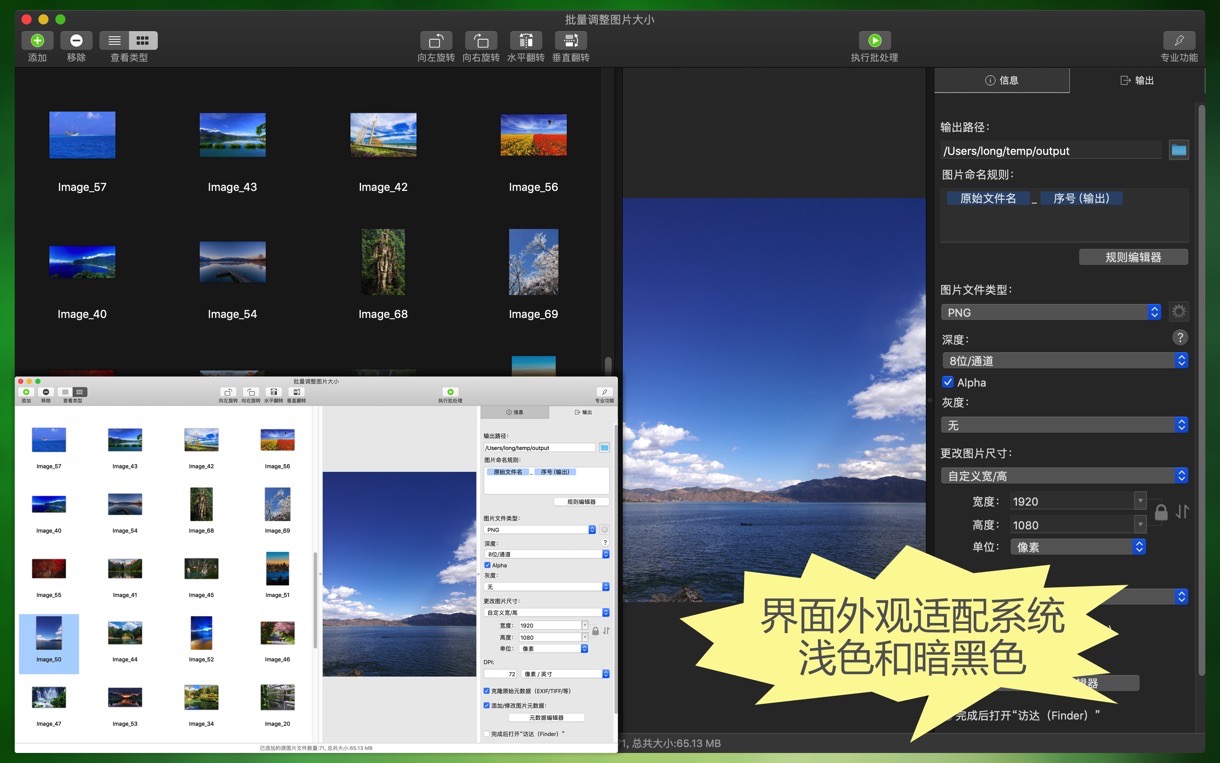
Task: Toggle Alpha checkbox in the light window
Action: [x=487, y=565]
